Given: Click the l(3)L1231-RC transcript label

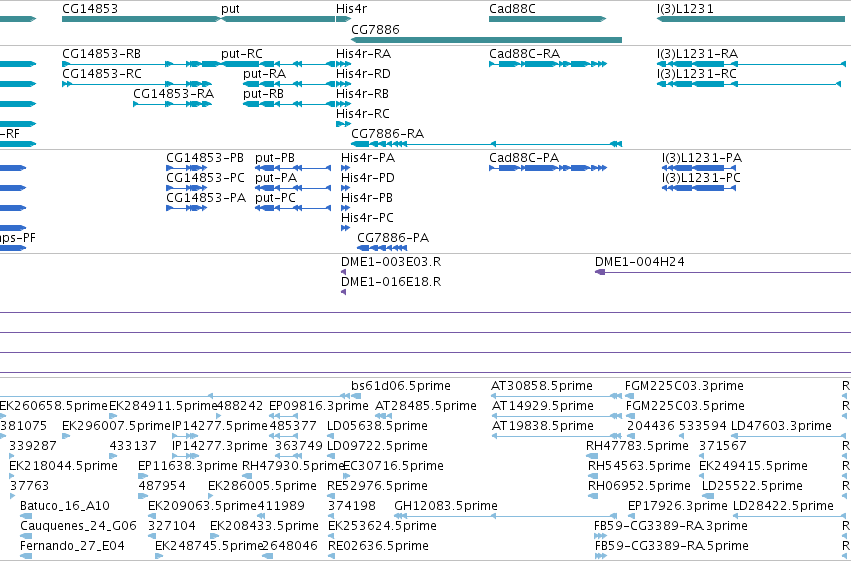Looking at the screenshot, I should [x=697, y=74].
